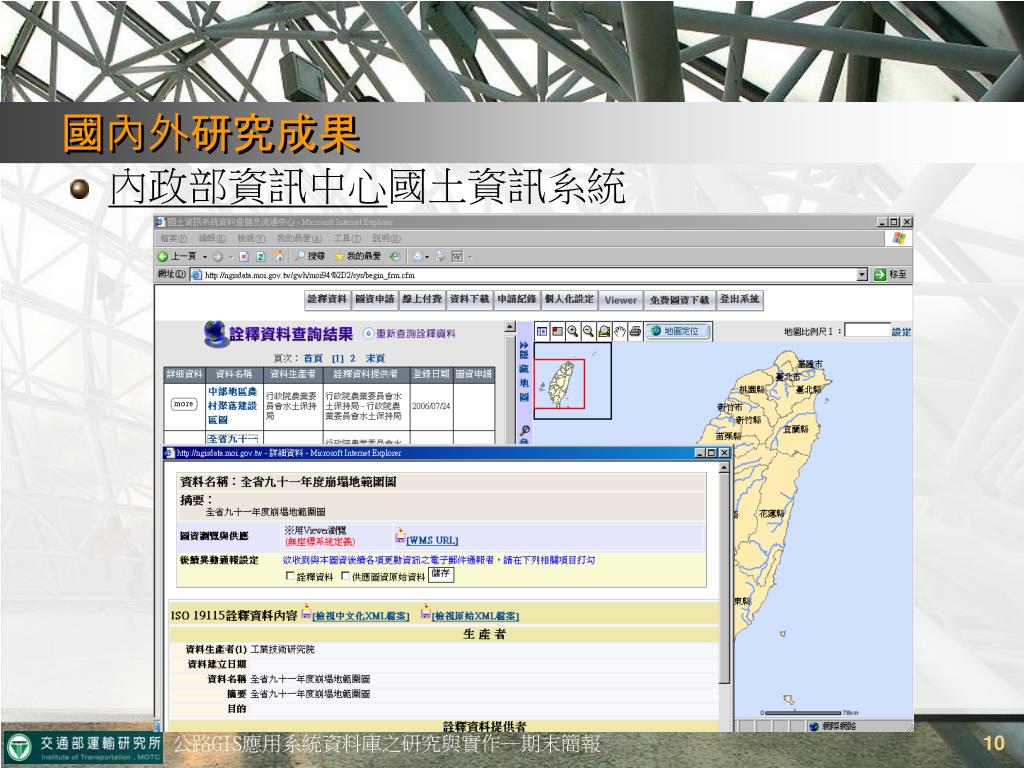Click the 資料下載 navigation tab
1024x768 pixels.
(470, 299)
